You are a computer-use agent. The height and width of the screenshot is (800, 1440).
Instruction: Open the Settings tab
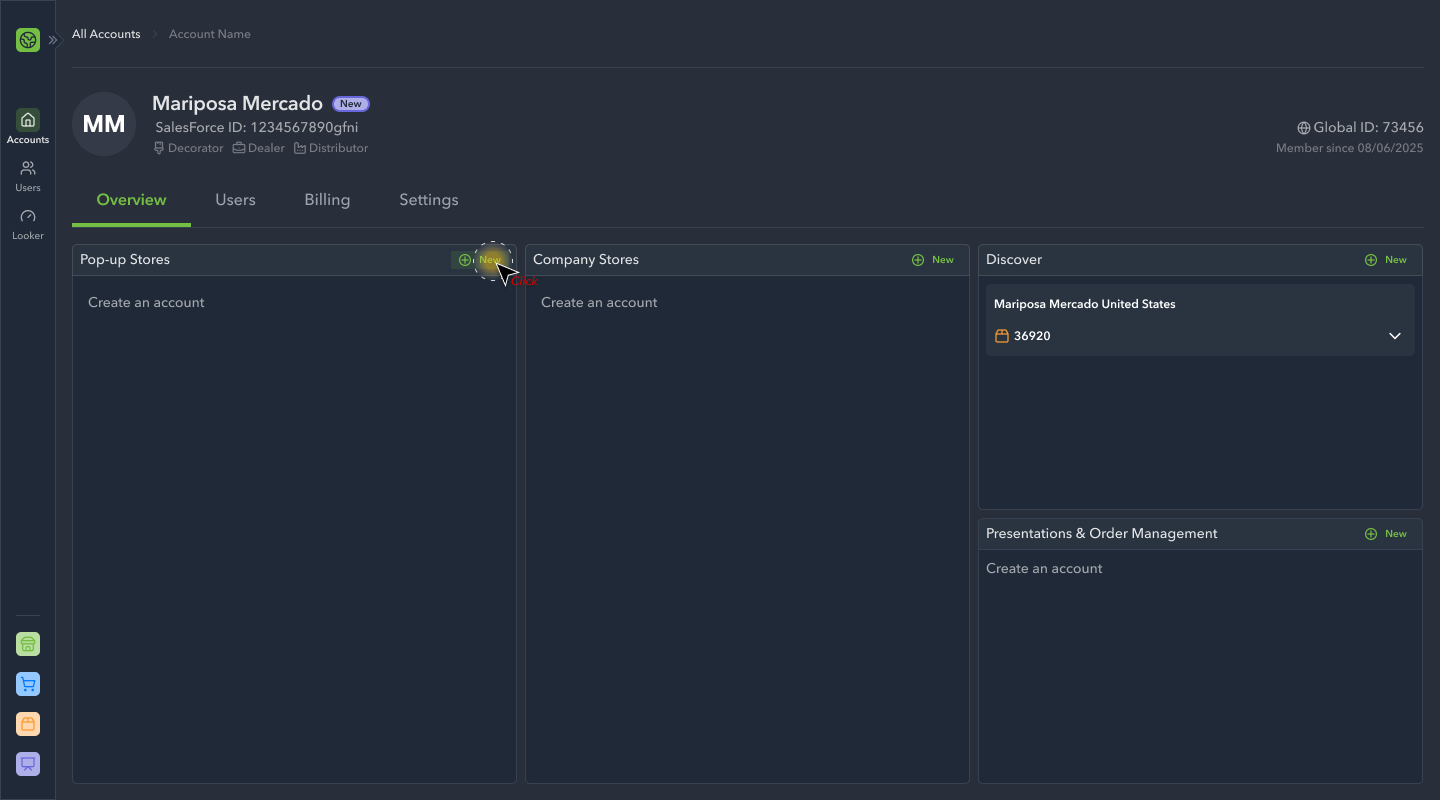[x=429, y=200]
